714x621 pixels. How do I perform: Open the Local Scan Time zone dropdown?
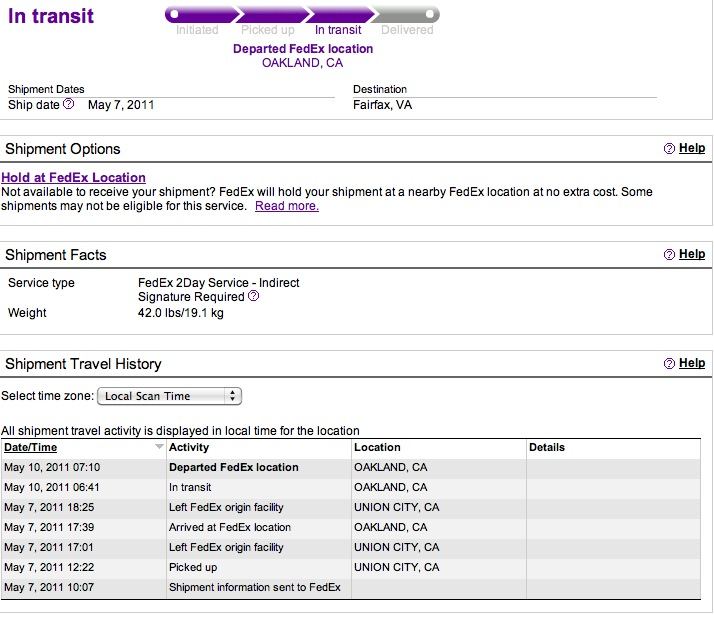coord(169,396)
